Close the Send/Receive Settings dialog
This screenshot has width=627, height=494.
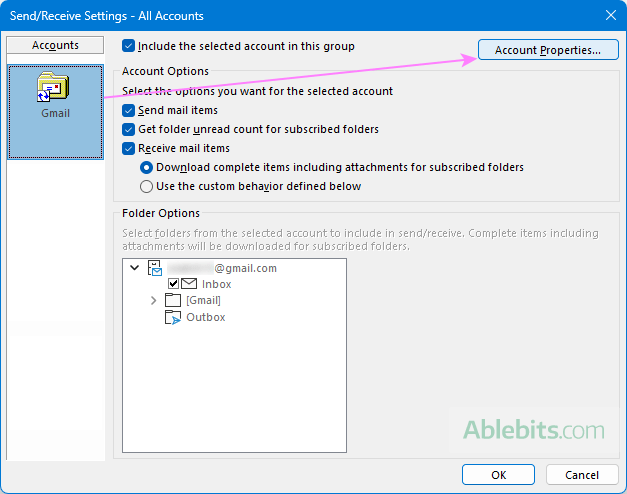coord(611,15)
